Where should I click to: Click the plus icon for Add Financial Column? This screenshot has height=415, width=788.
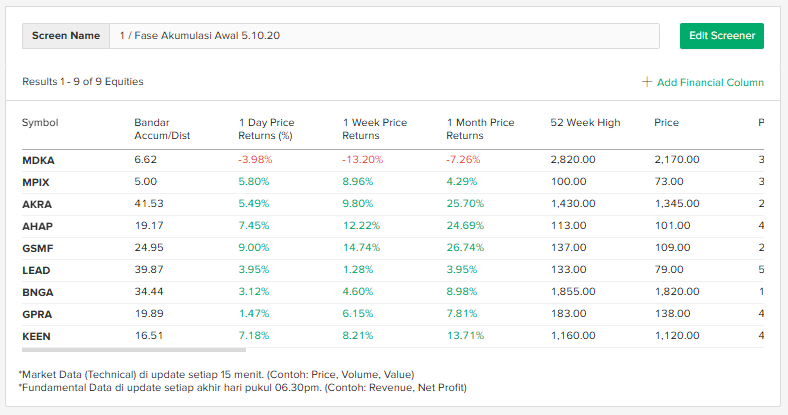tap(647, 82)
